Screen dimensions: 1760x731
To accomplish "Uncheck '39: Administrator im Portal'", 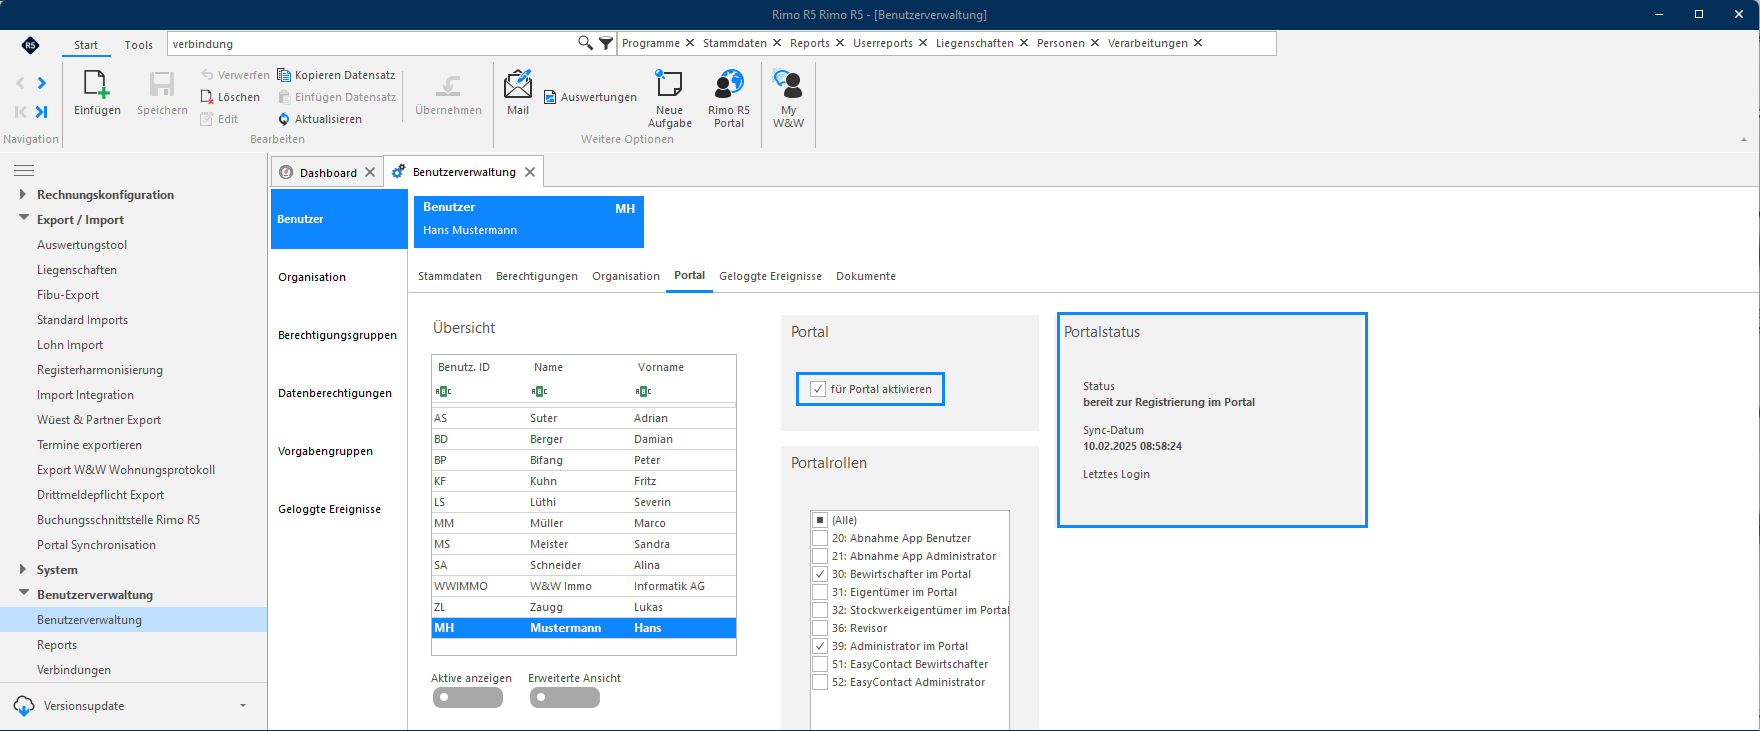I will 820,646.
